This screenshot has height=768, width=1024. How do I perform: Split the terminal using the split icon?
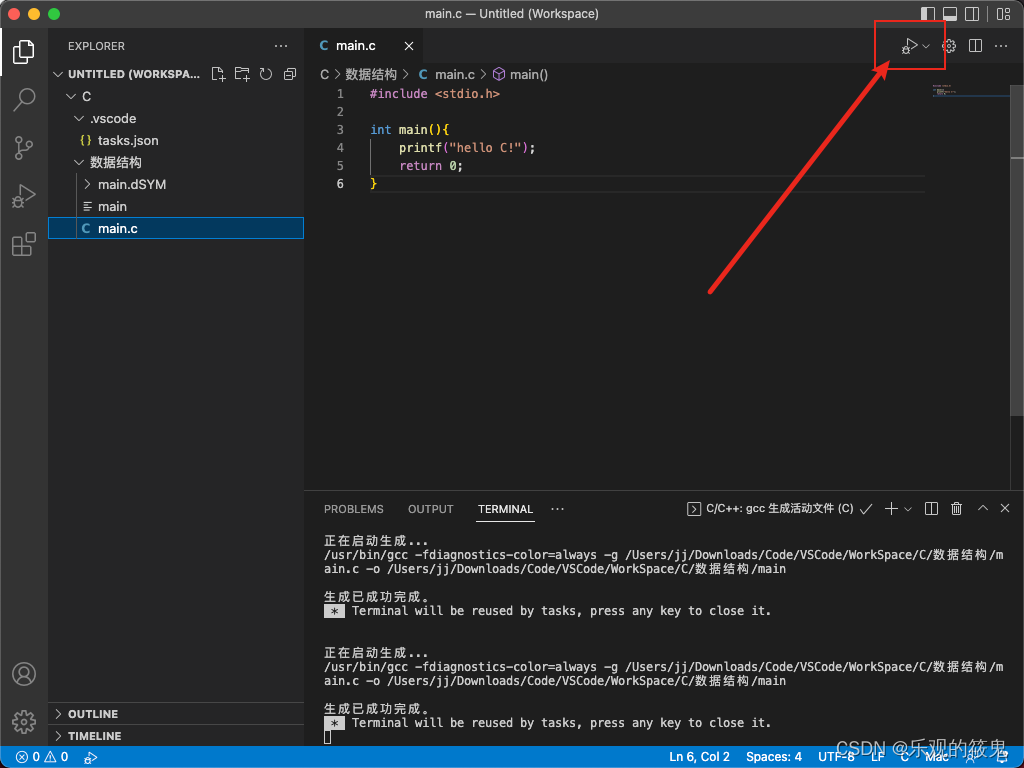[930, 508]
